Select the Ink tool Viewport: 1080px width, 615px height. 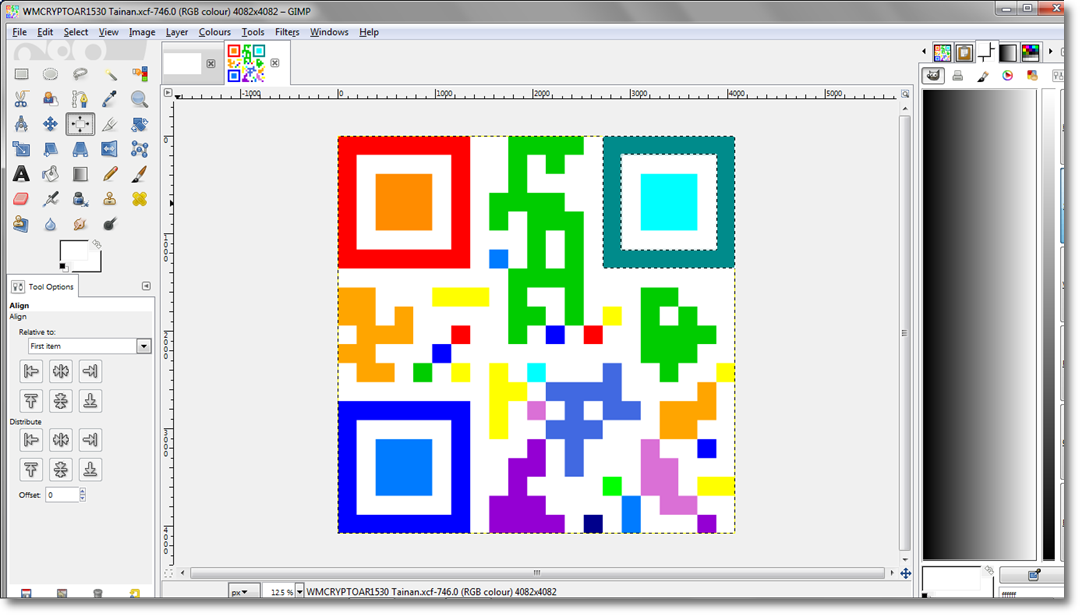pos(80,199)
